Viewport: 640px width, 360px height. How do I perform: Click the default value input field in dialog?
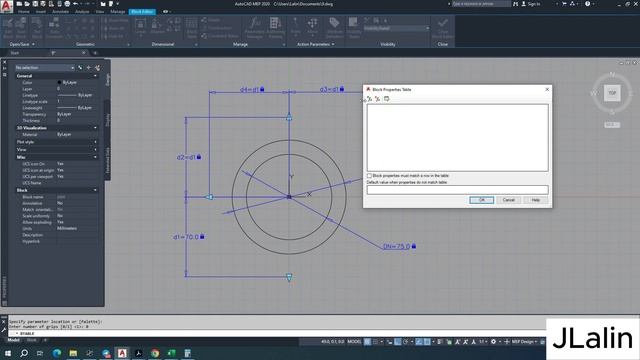(x=458, y=189)
